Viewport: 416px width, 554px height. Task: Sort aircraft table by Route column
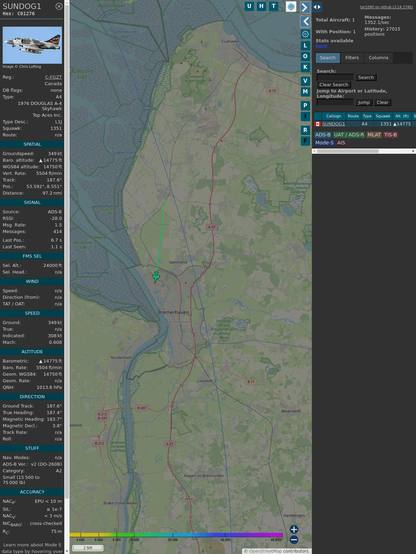click(353, 116)
